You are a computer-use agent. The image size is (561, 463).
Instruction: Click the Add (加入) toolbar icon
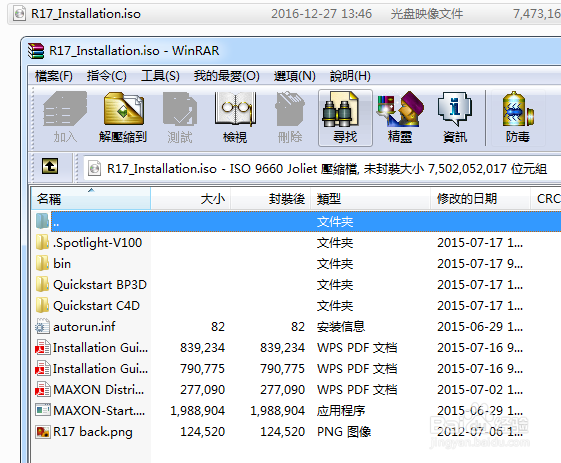point(65,109)
